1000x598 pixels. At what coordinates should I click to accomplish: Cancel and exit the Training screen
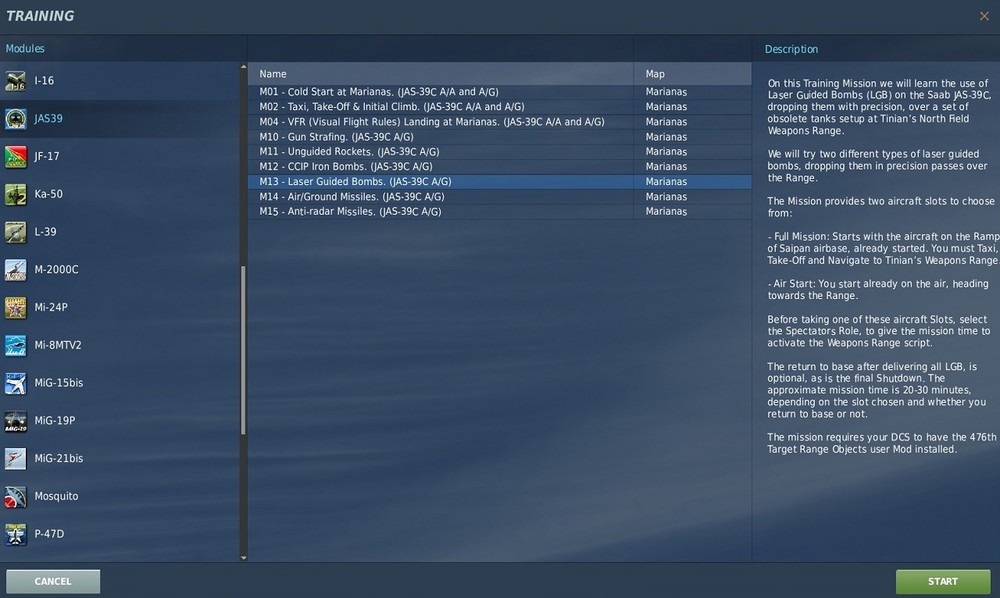point(53,581)
